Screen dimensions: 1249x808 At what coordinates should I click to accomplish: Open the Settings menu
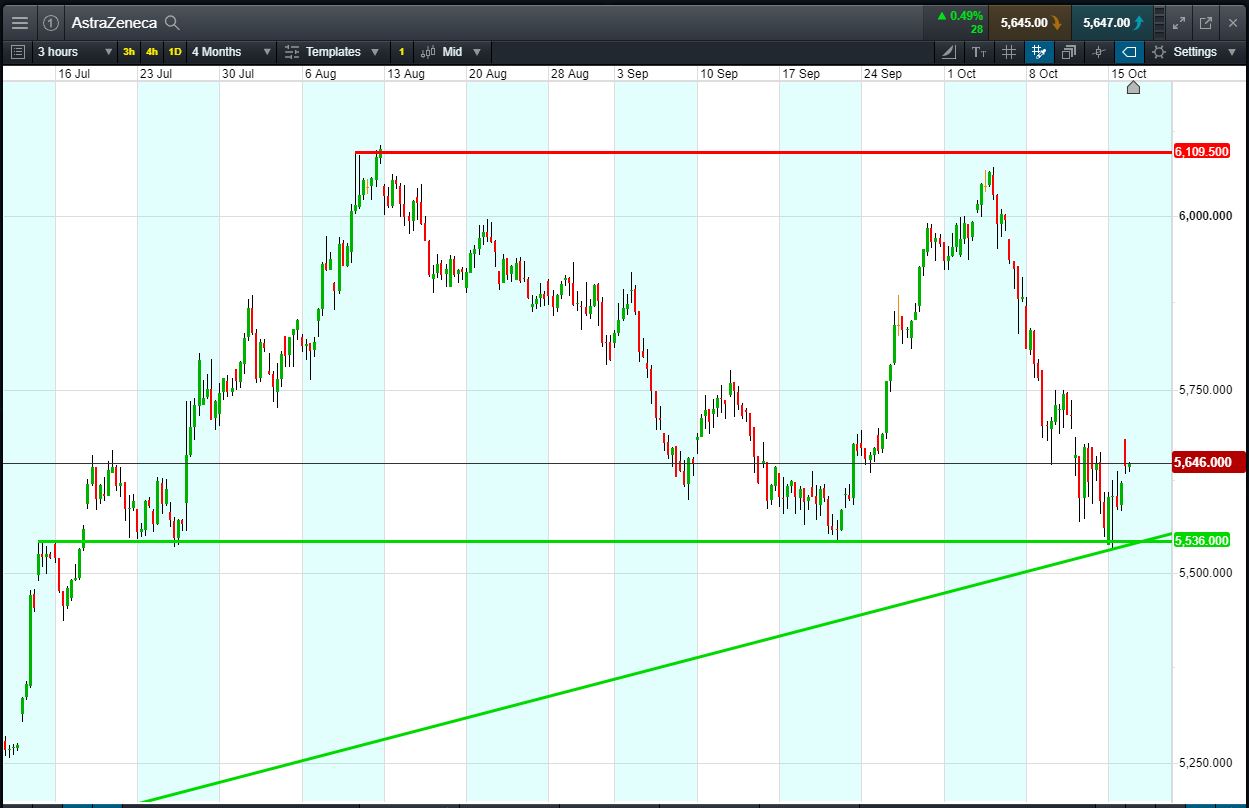pyautogui.click(x=1194, y=52)
